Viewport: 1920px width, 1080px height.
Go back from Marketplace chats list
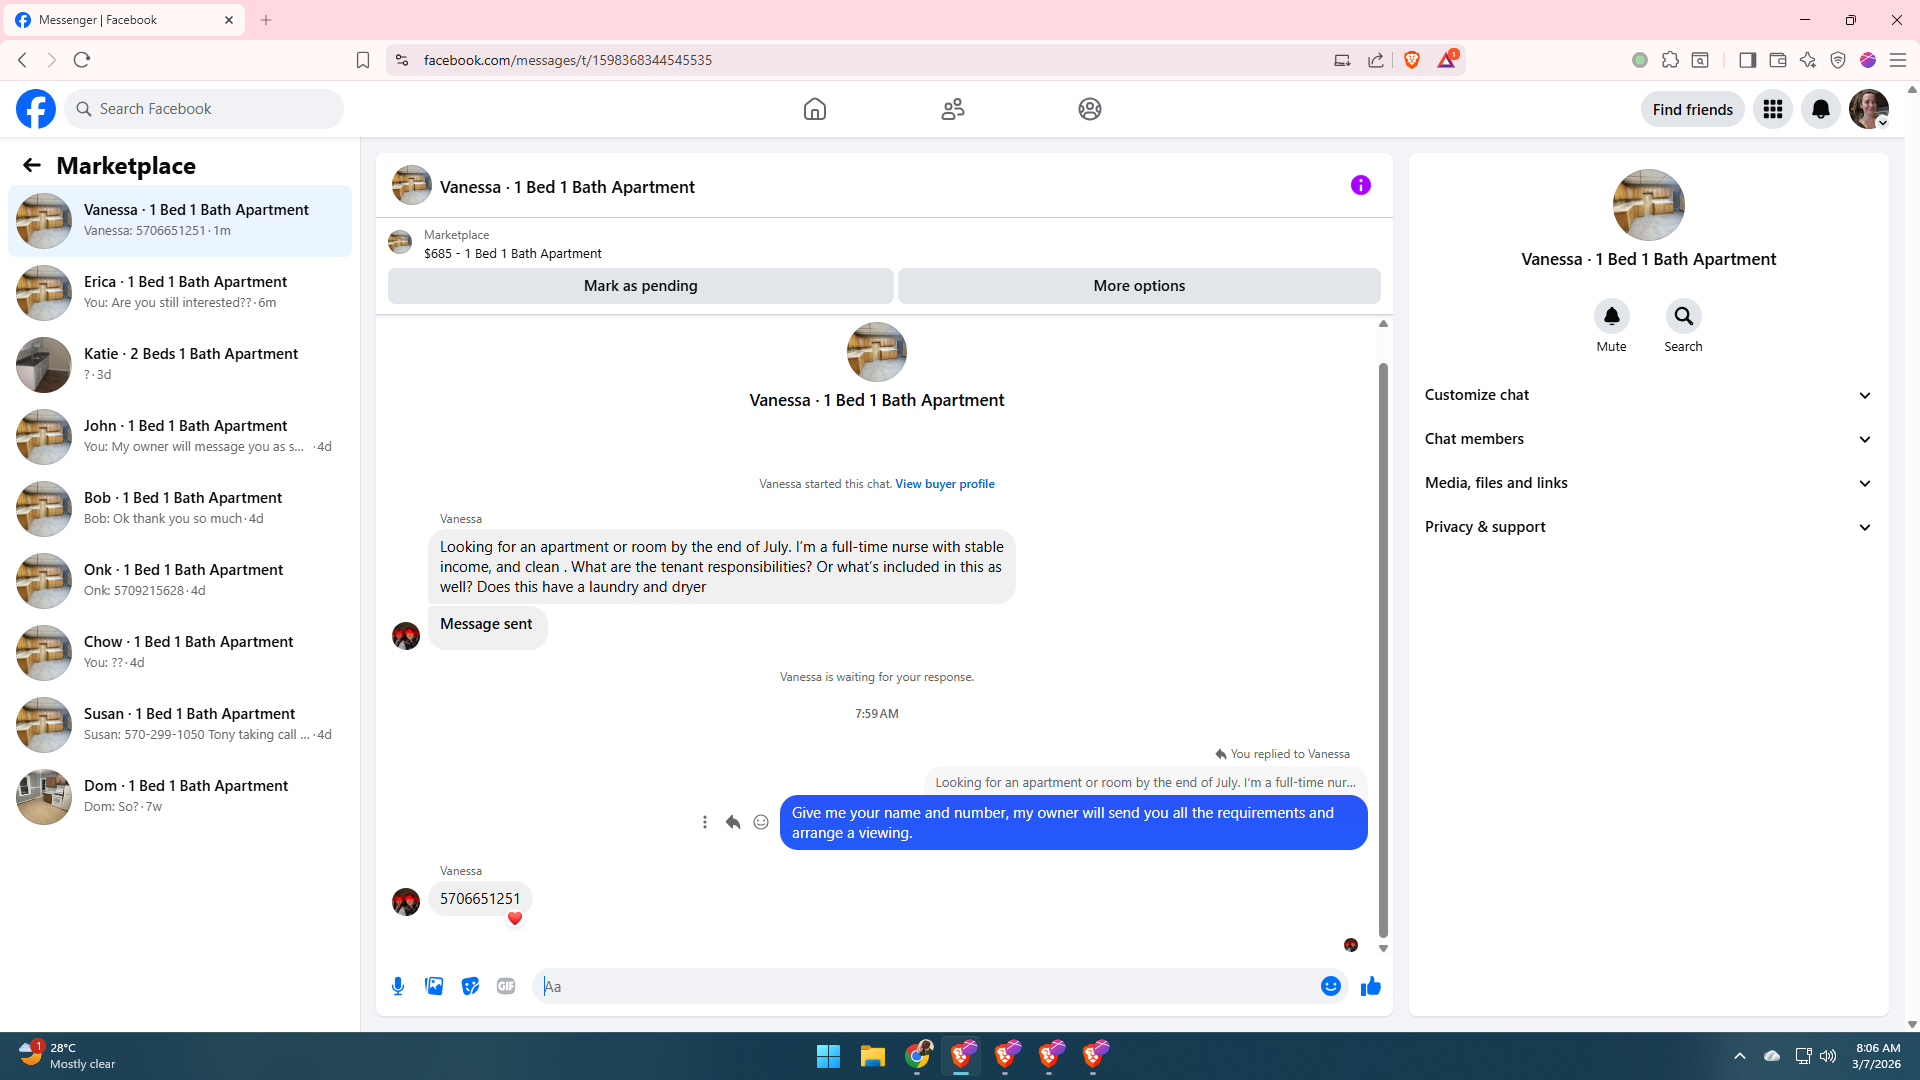click(32, 165)
